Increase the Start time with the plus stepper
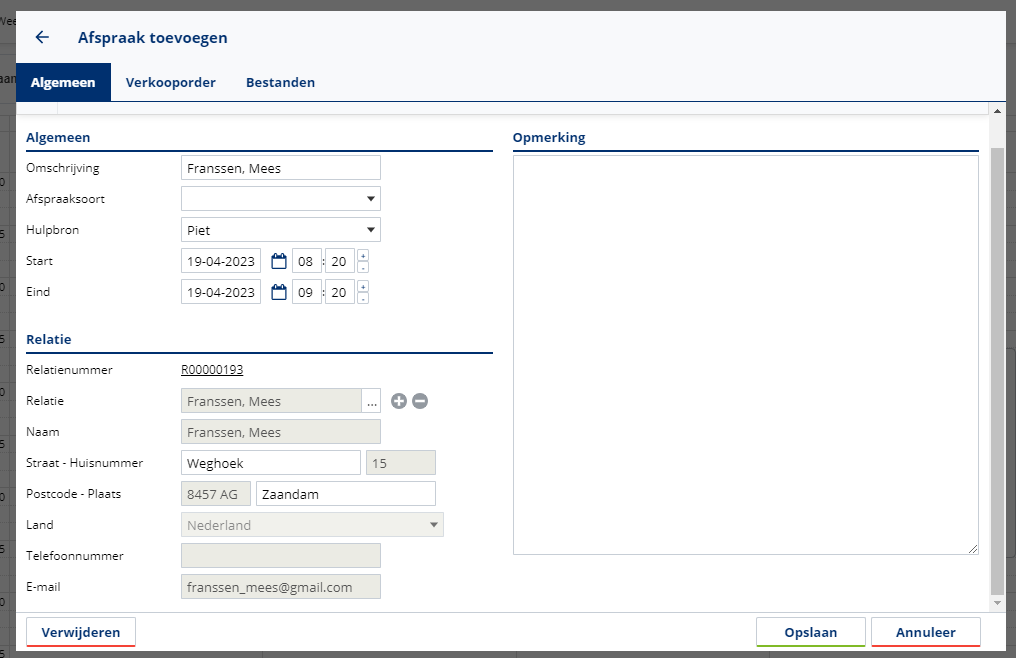Image resolution: width=1016 pixels, height=658 pixels. coord(362,255)
